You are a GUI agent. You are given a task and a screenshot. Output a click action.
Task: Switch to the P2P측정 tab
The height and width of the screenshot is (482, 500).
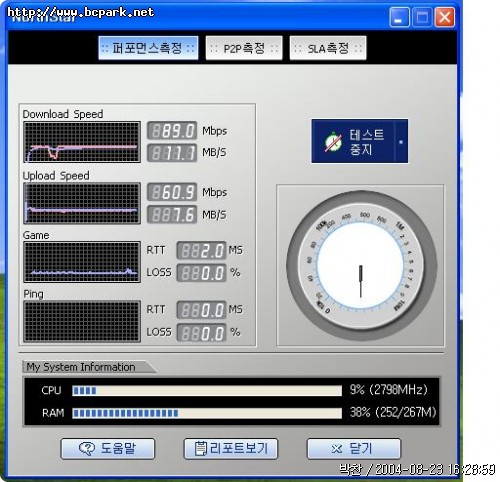point(244,48)
